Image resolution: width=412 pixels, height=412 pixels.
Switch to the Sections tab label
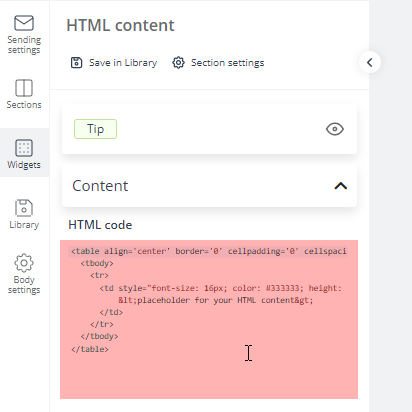coord(24,105)
